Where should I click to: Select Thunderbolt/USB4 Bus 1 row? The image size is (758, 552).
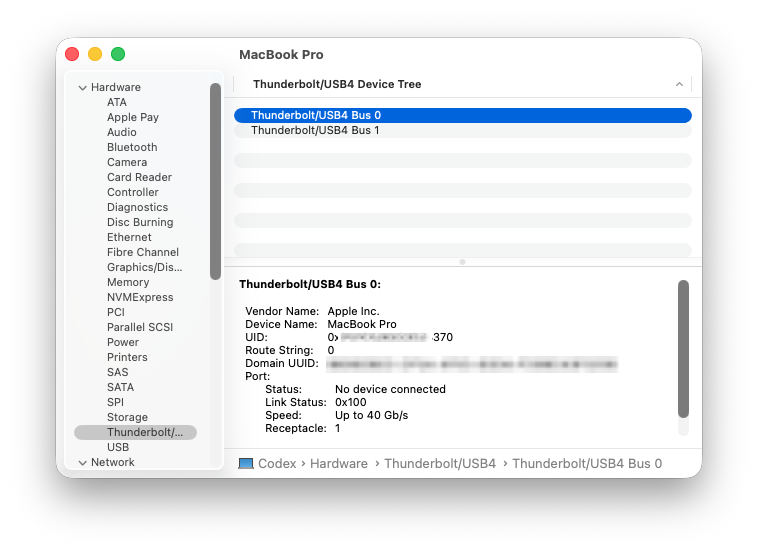(315, 130)
